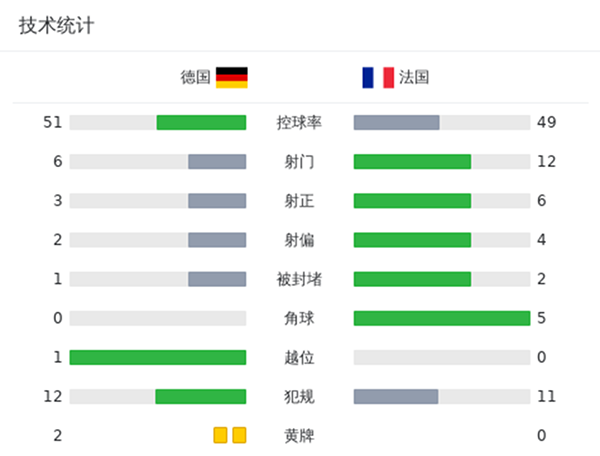
Task: Click the 被封堵 stat label
Action: [299, 279]
